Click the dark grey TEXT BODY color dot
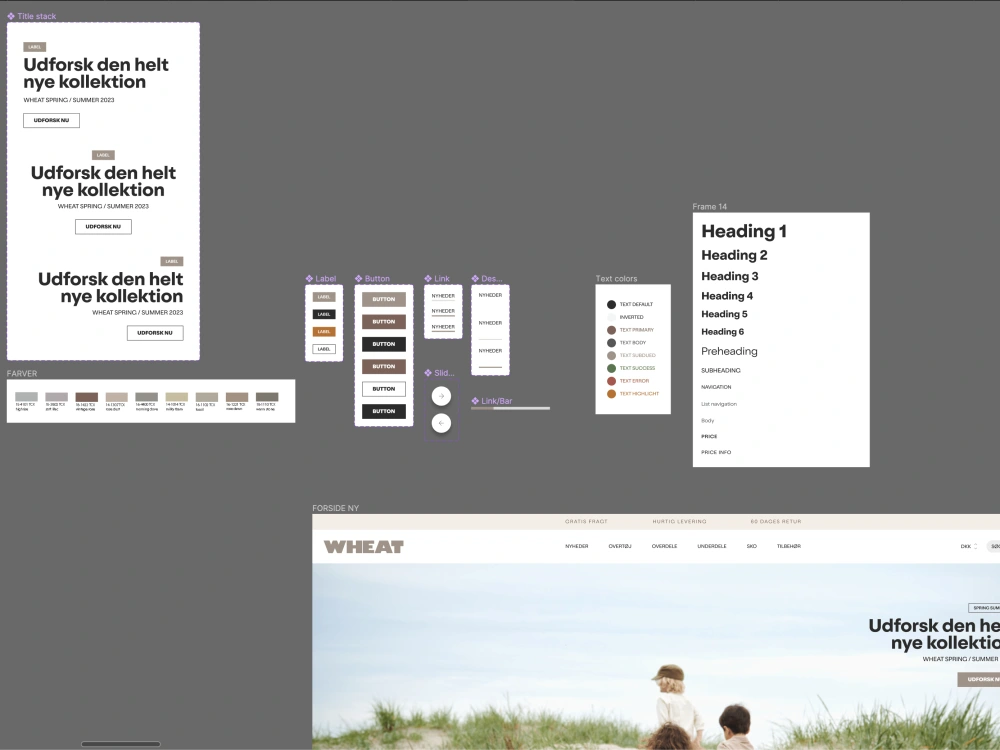The height and width of the screenshot is (750, 1000). pos(611,342)
